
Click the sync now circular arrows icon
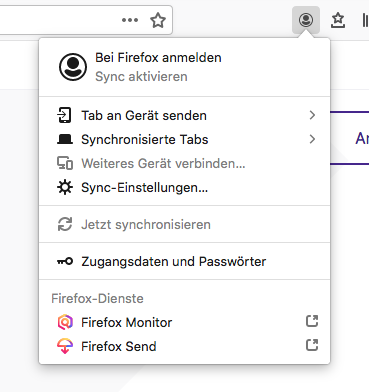point(65,224)
